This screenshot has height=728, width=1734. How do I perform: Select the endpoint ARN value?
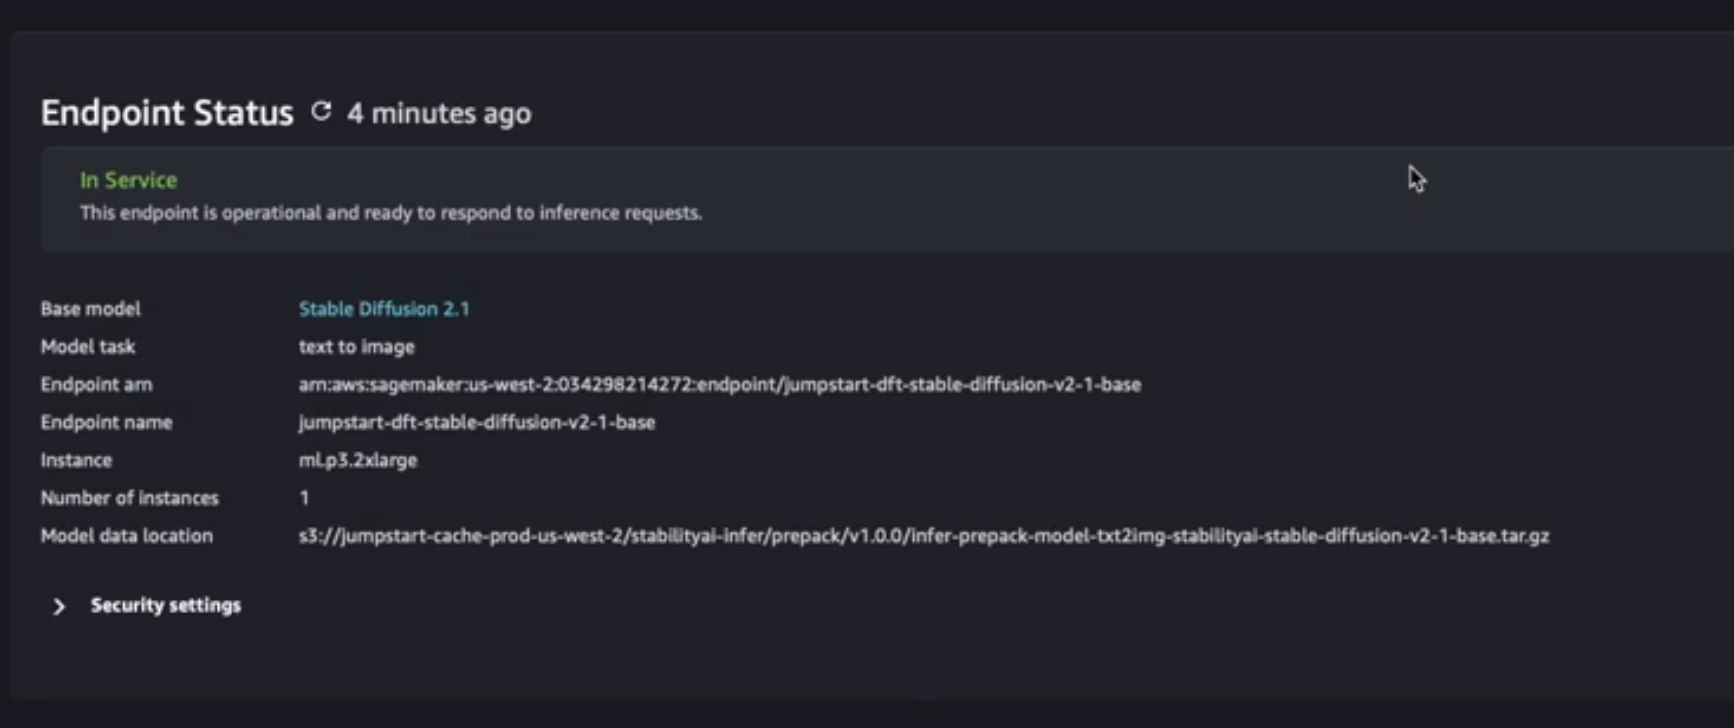coord(720,384)
